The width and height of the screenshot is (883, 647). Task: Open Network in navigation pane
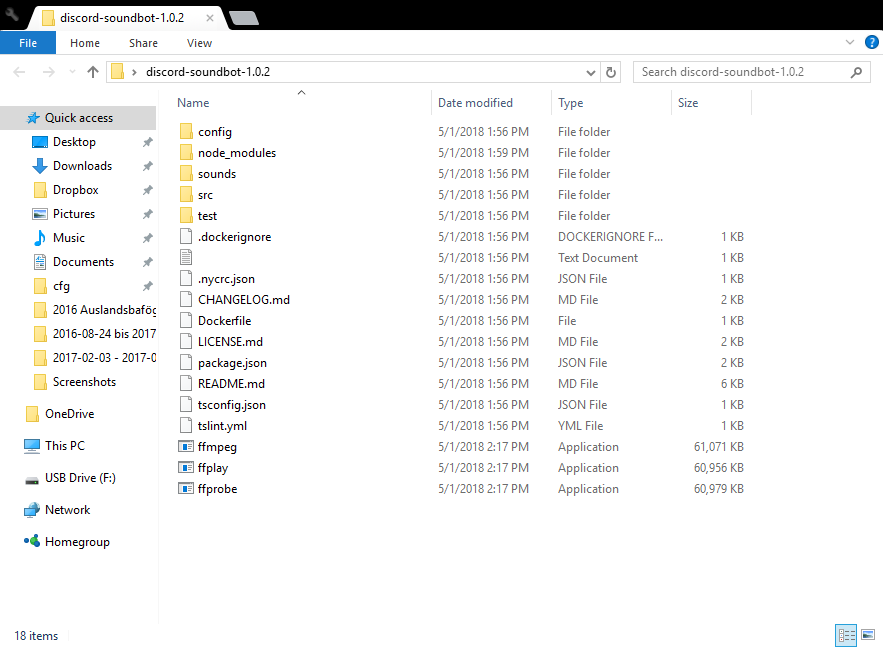[67, 510]
